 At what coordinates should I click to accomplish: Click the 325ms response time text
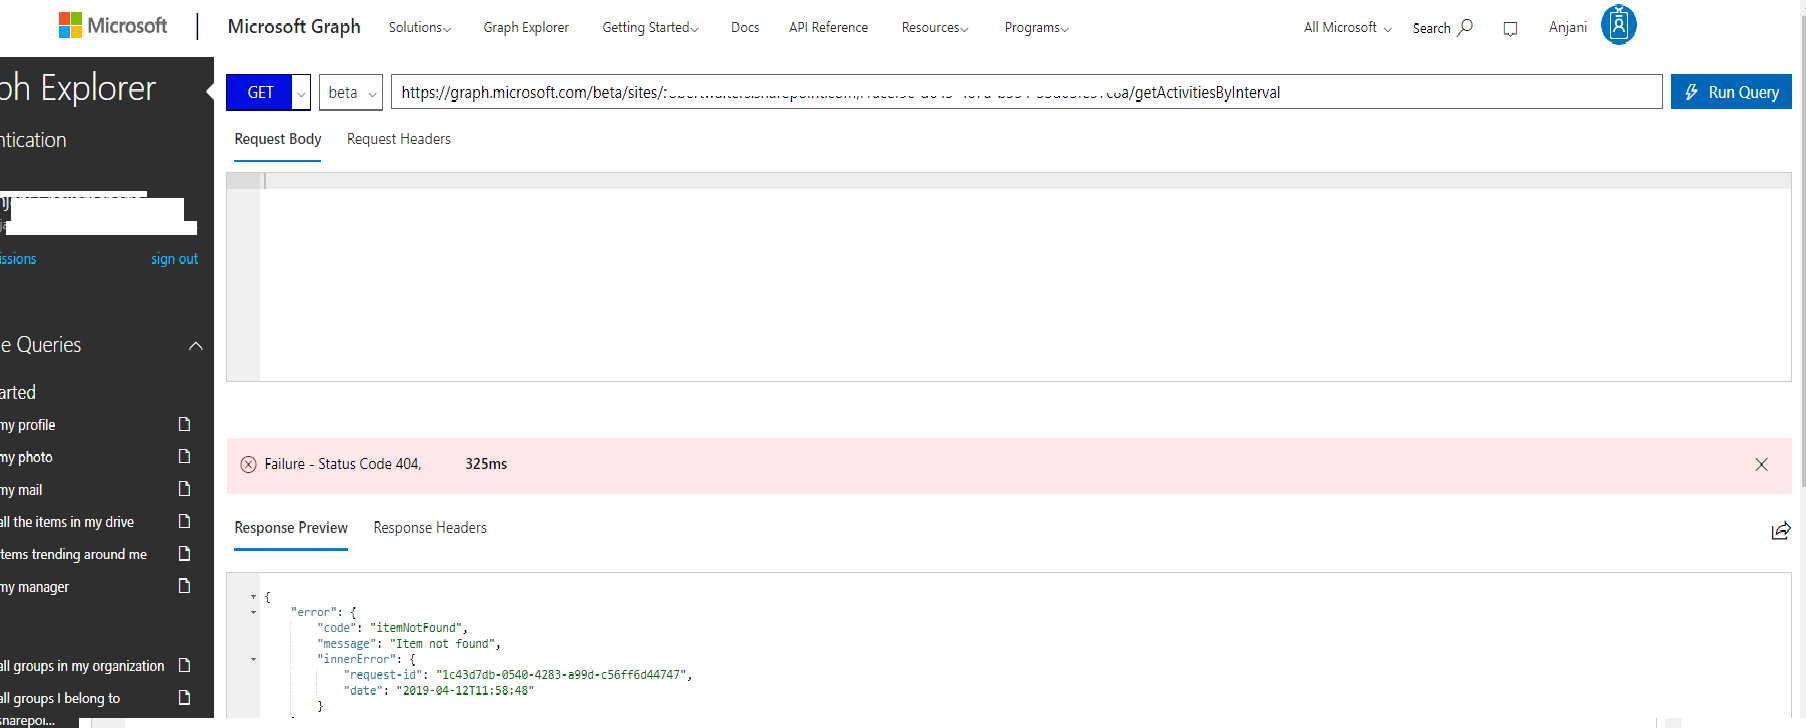[486, 464]
